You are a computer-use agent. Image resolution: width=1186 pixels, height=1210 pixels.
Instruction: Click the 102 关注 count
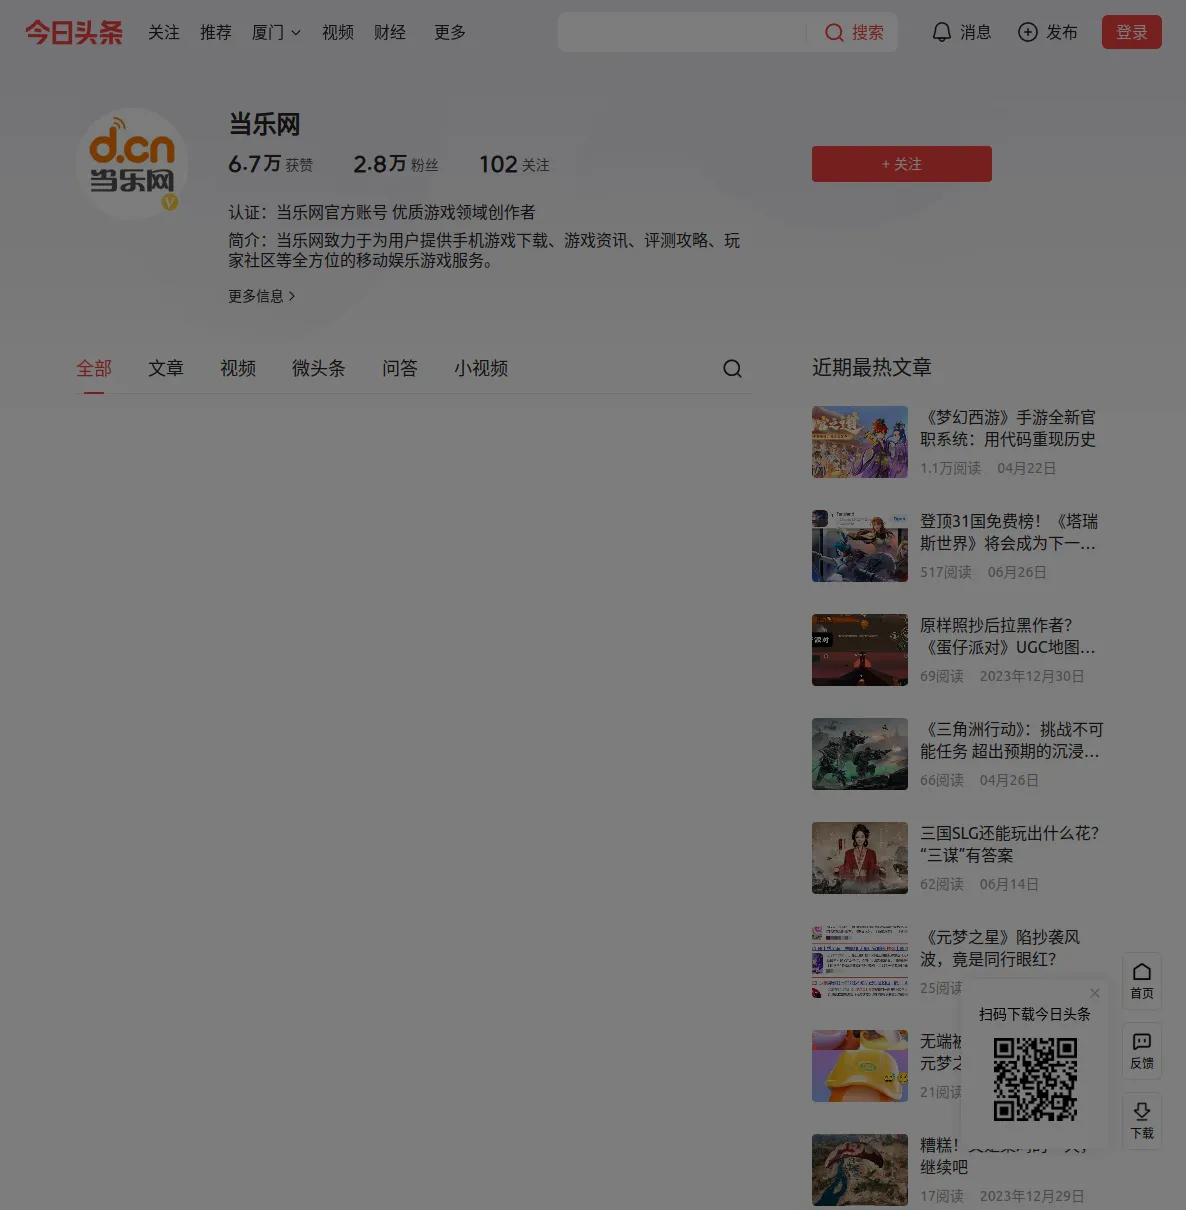514,164
